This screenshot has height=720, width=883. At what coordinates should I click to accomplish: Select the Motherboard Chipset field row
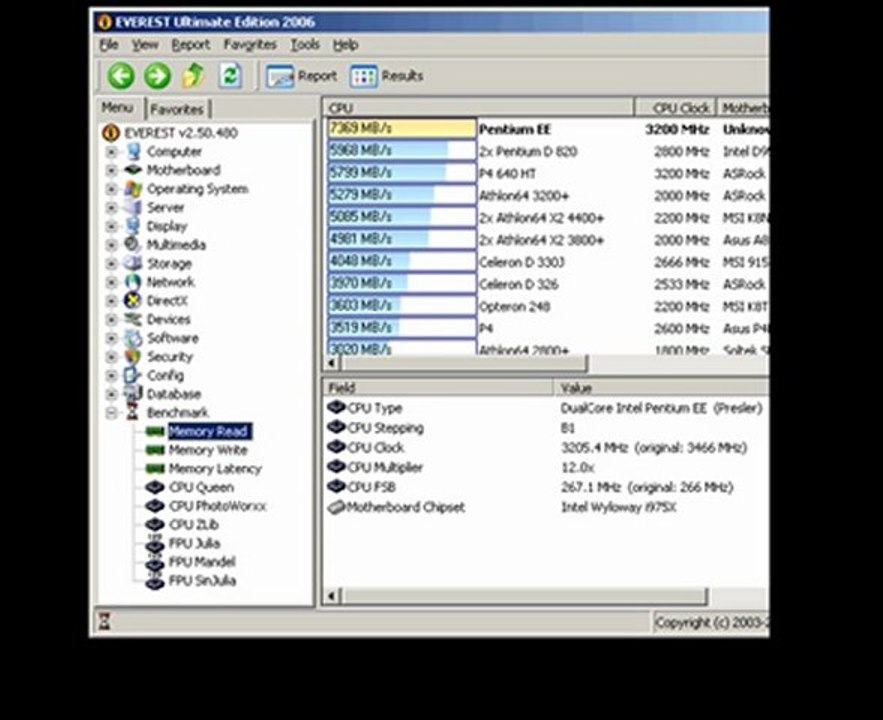[x=546, y=507]
